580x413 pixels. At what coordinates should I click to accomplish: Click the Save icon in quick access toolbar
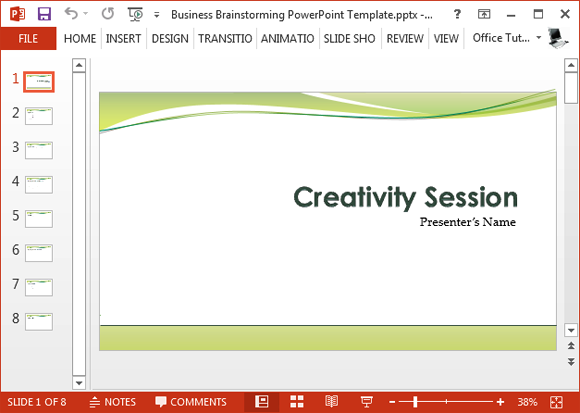pos(44,14)
